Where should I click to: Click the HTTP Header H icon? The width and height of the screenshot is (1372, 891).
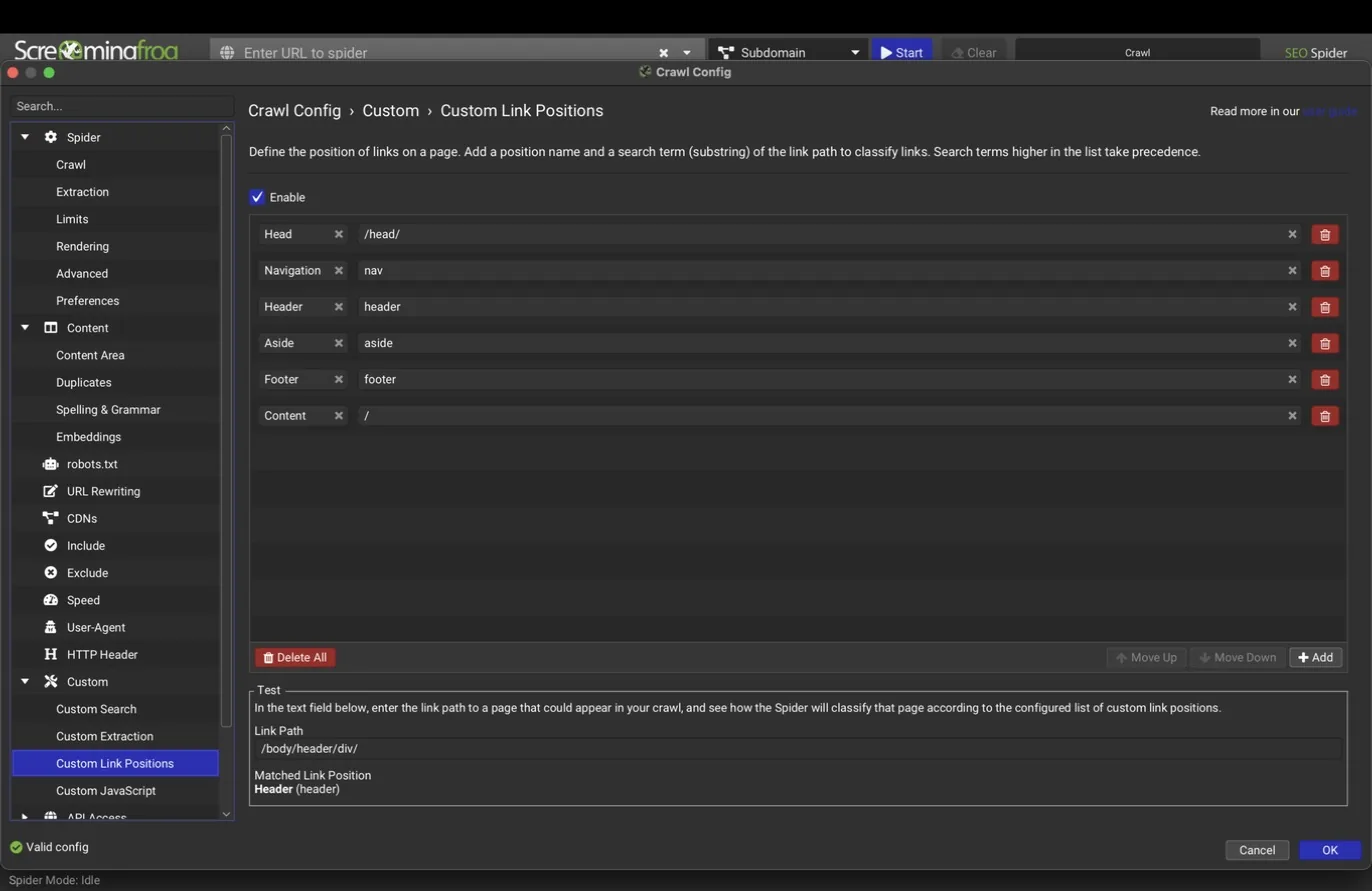[50, 654]
